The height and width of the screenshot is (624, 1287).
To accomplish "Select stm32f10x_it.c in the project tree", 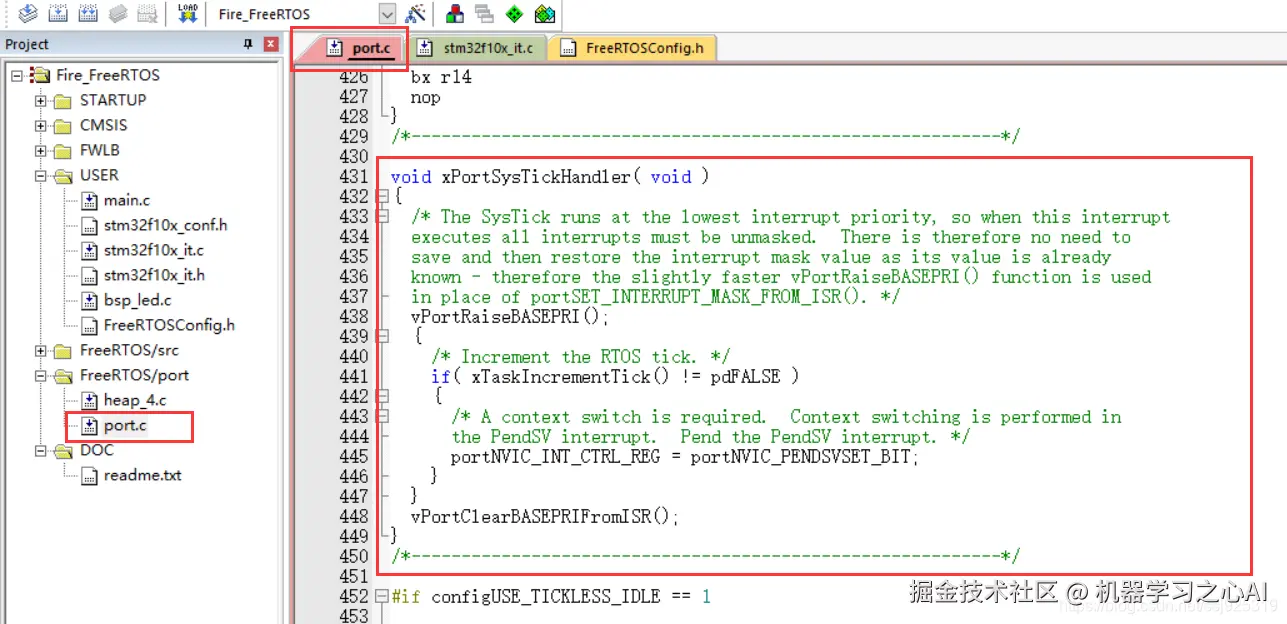I will [153, 250].
